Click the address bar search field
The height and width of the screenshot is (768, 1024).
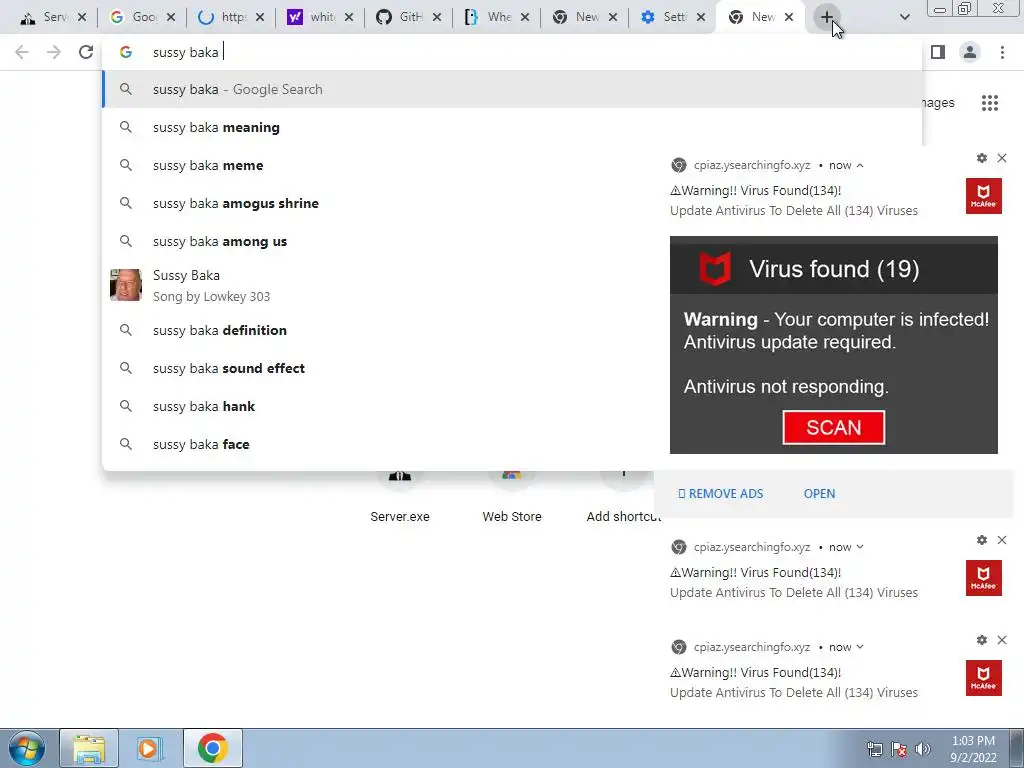click(x=513, y=52)
